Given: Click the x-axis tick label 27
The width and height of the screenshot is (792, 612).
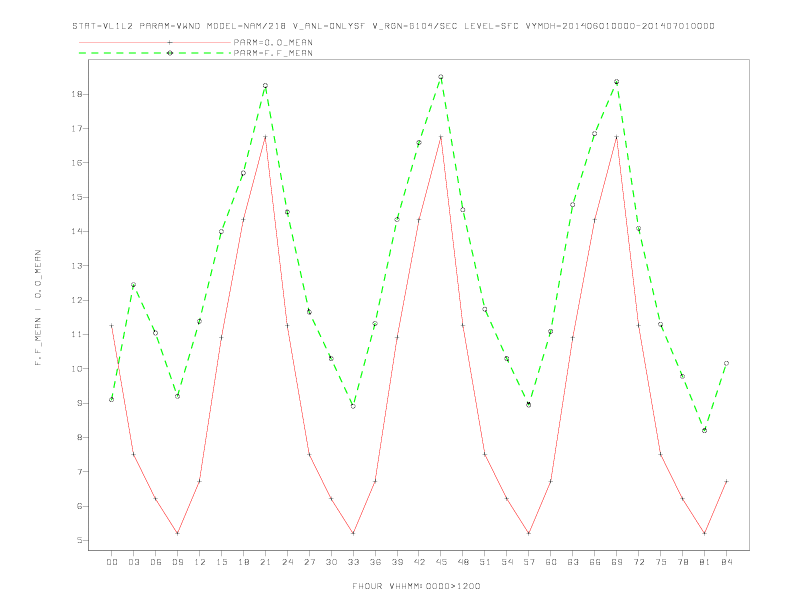Looking at the screenshot, I should 309,562.
